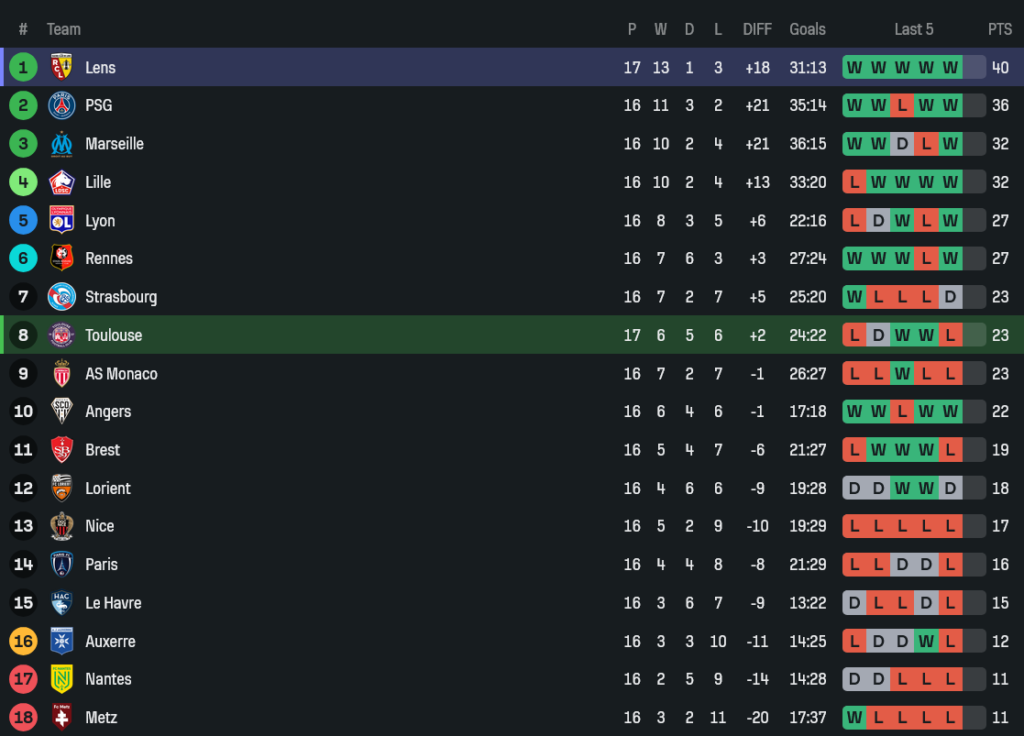Click the Goals column header
Screen dimensions: 1024x736
[x=807, y=29]
